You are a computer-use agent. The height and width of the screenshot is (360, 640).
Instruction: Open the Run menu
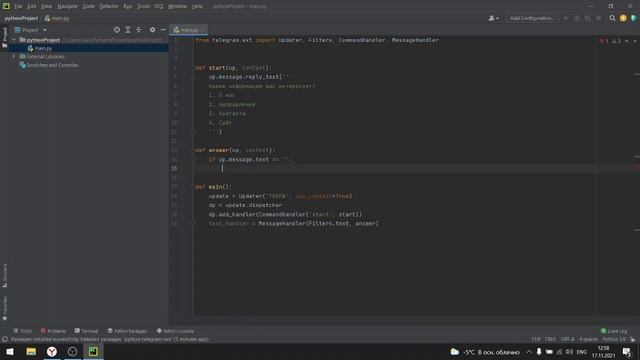[128, 7]
